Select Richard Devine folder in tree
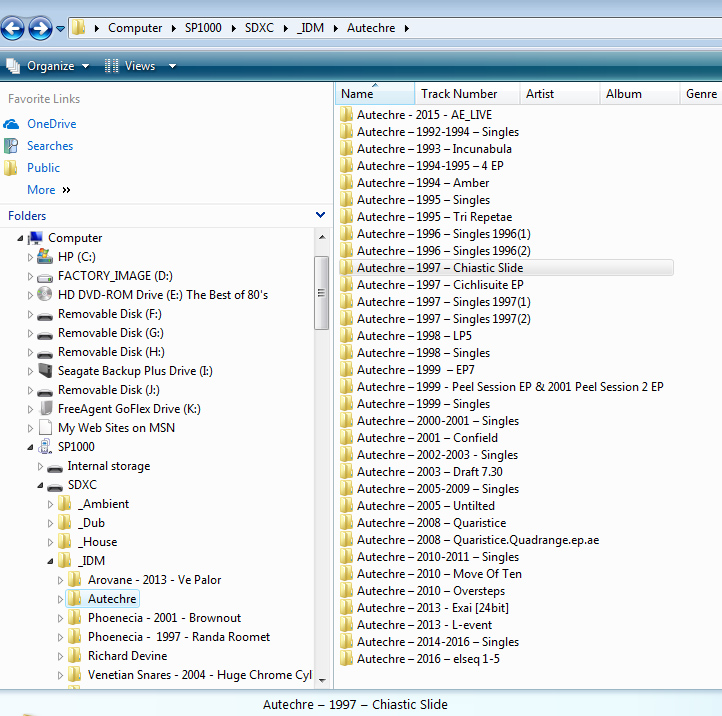 [127, 656]
